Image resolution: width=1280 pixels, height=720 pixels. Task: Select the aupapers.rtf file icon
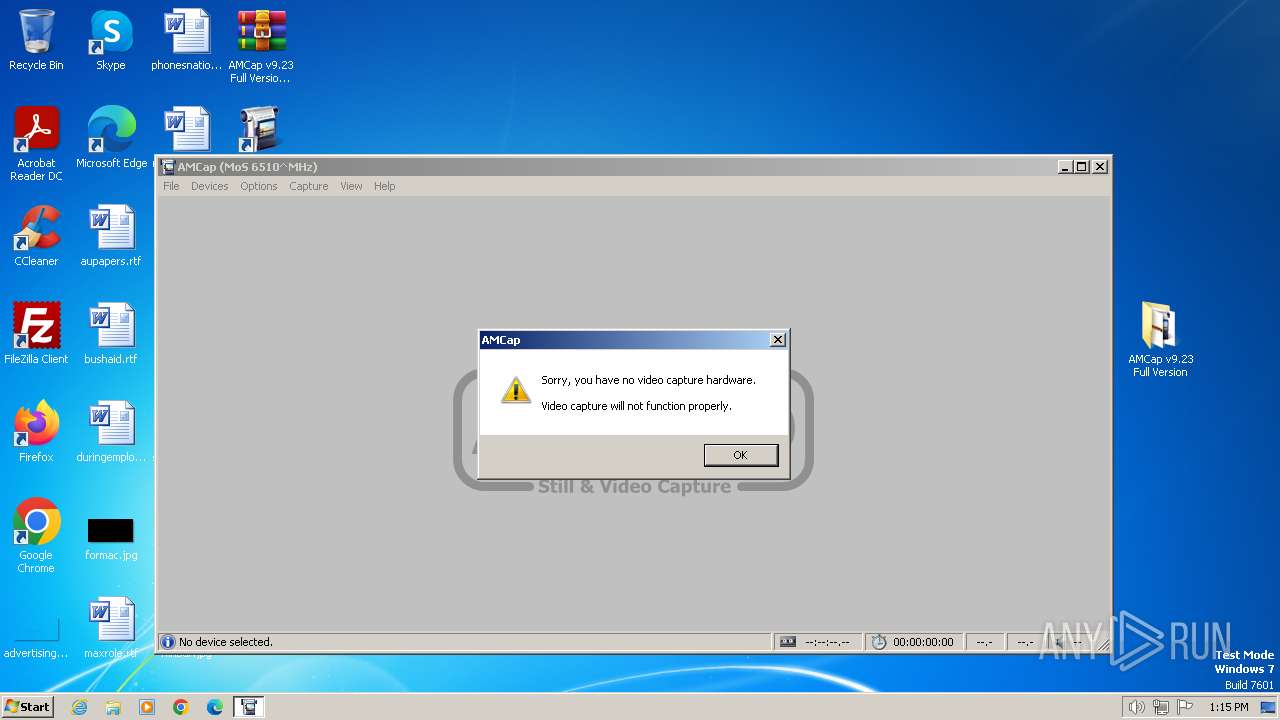[x=111, y=236]
